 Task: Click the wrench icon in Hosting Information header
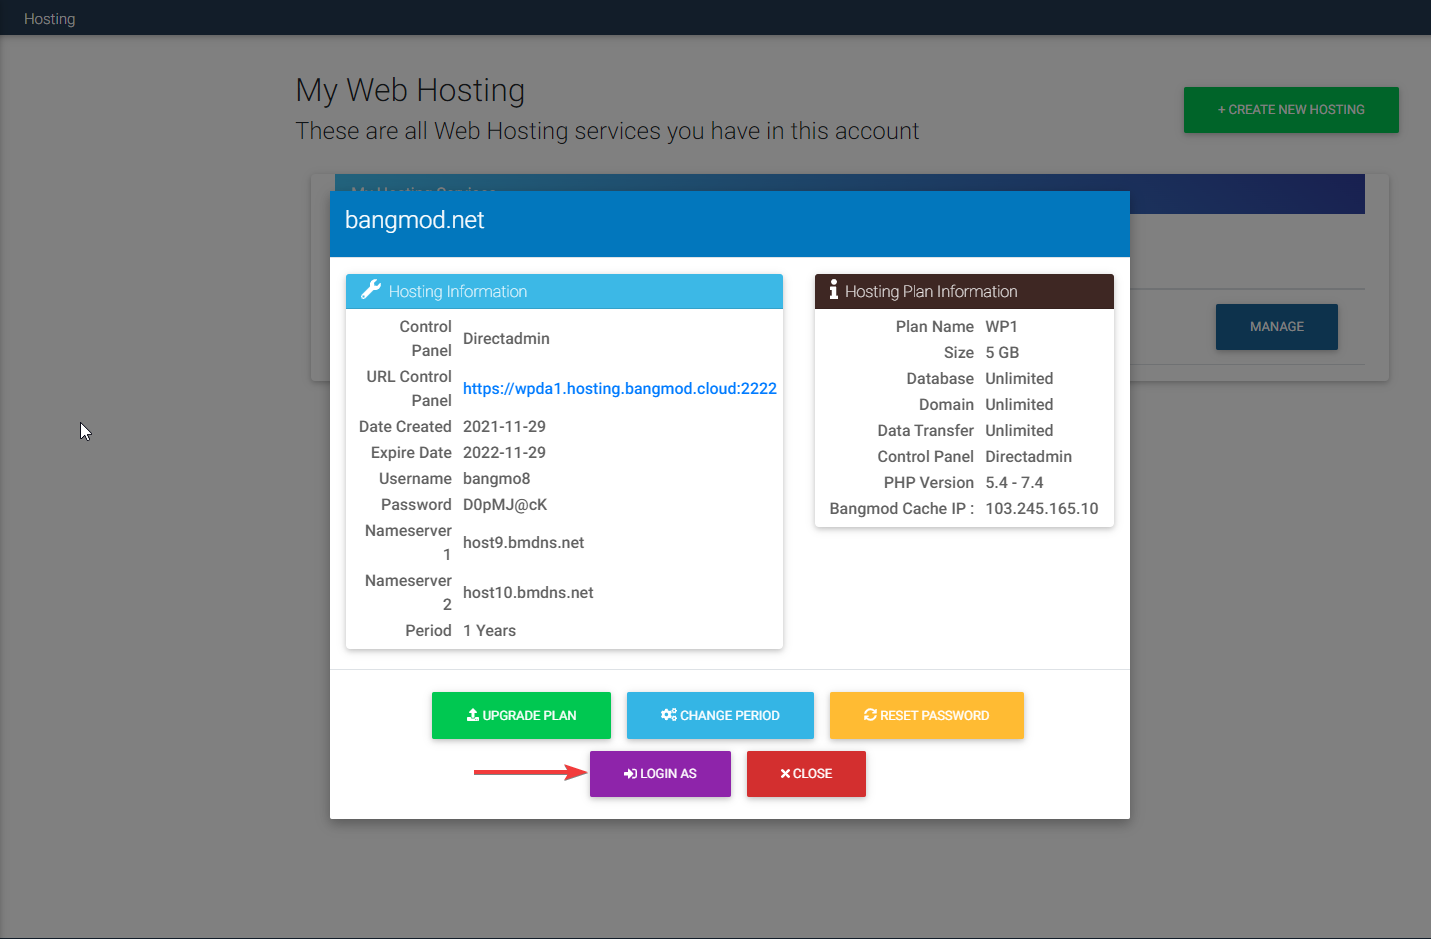click(371, 290)
